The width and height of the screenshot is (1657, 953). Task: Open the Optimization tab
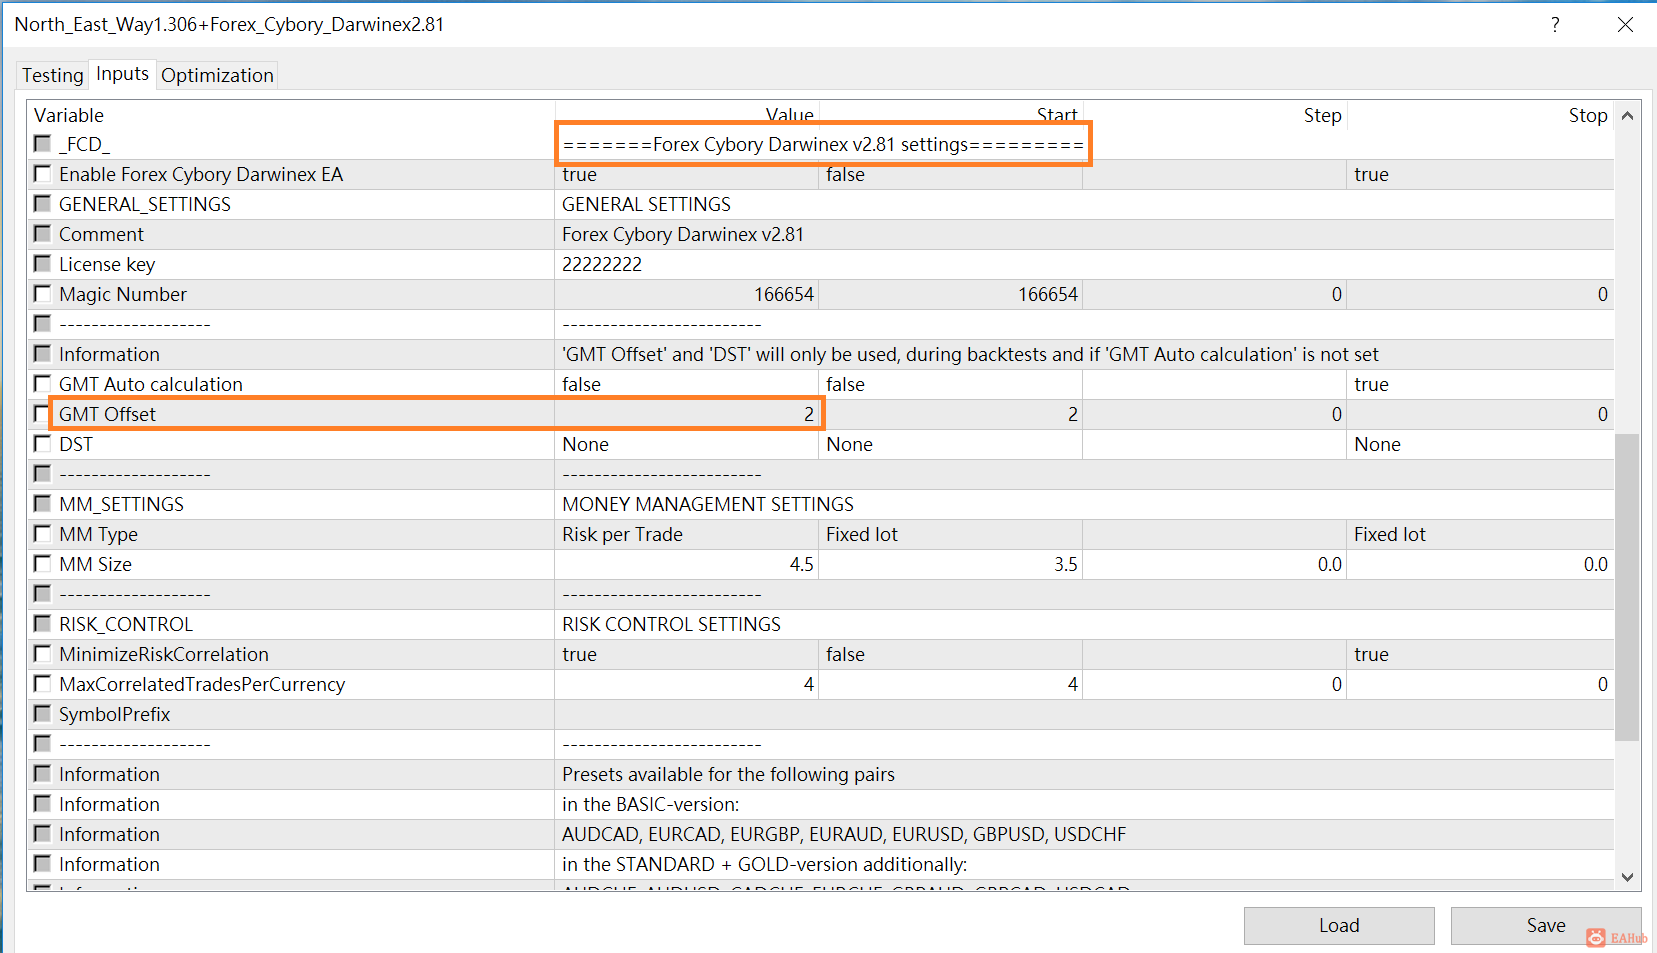(x=217, y=75)
